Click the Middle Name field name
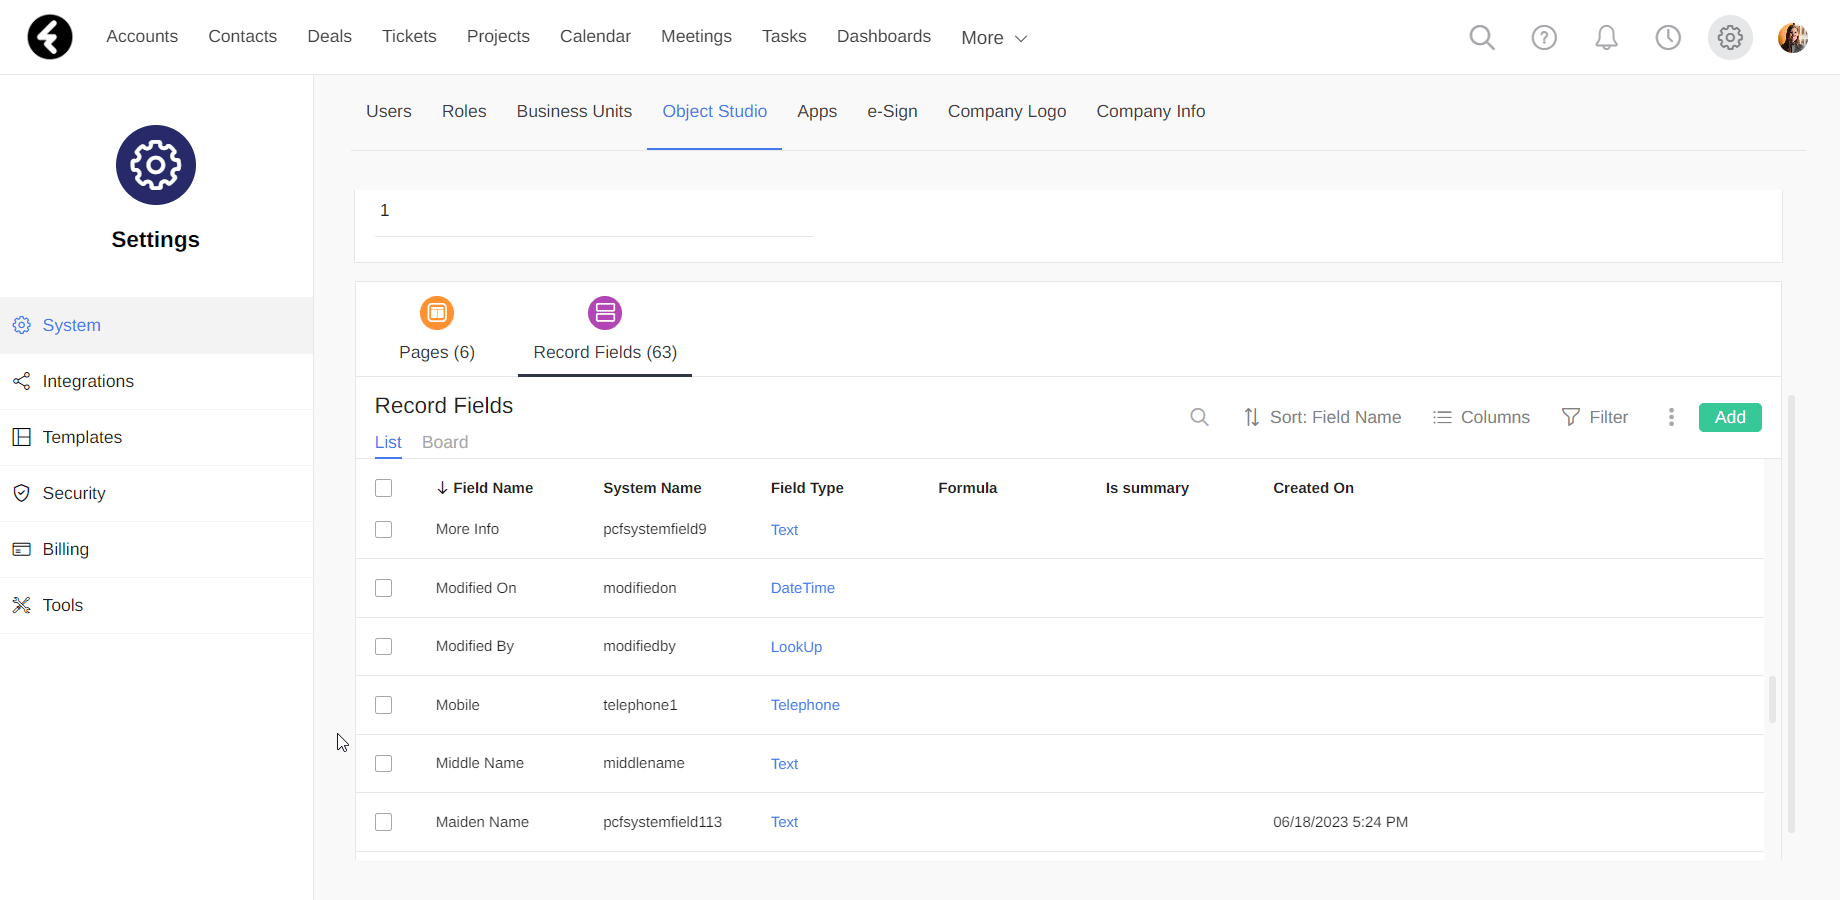1840x900 pixels. coord(480,763)
